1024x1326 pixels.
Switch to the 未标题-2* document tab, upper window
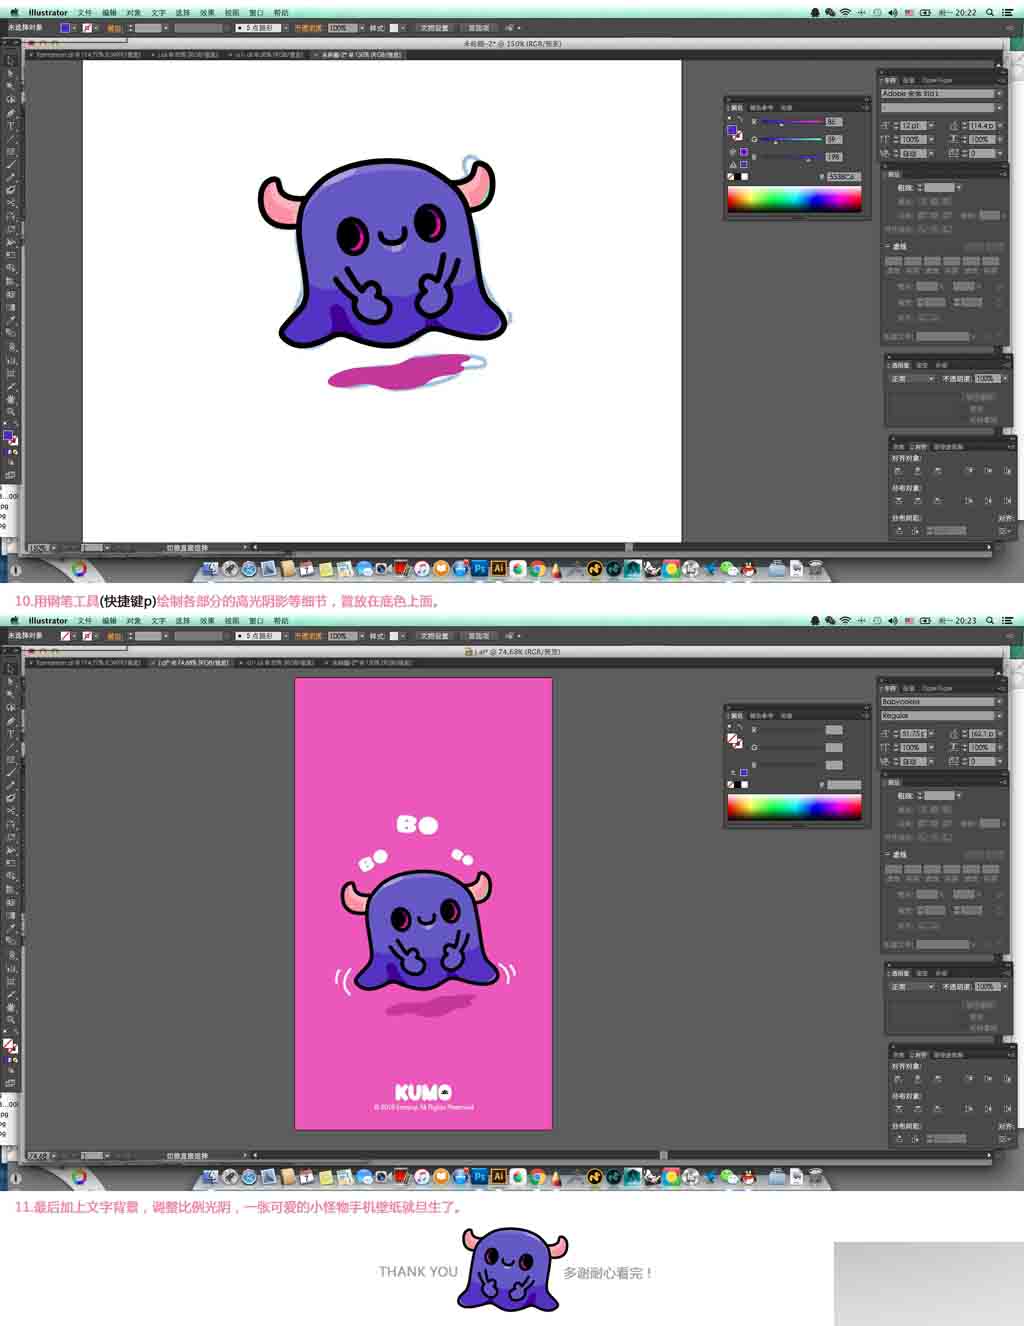(360, 55)
